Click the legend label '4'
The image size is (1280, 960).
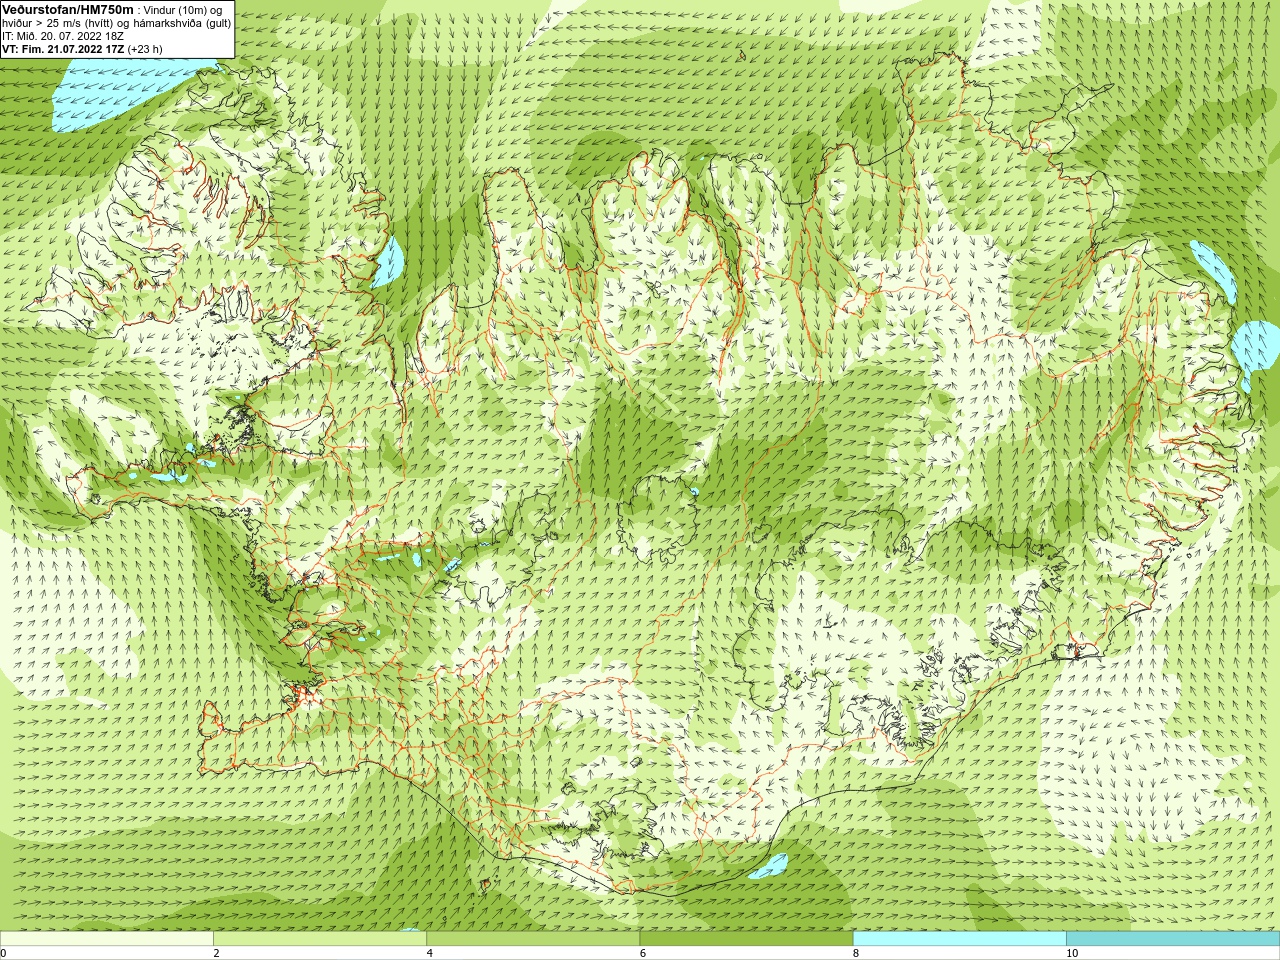tap(430, 953)
